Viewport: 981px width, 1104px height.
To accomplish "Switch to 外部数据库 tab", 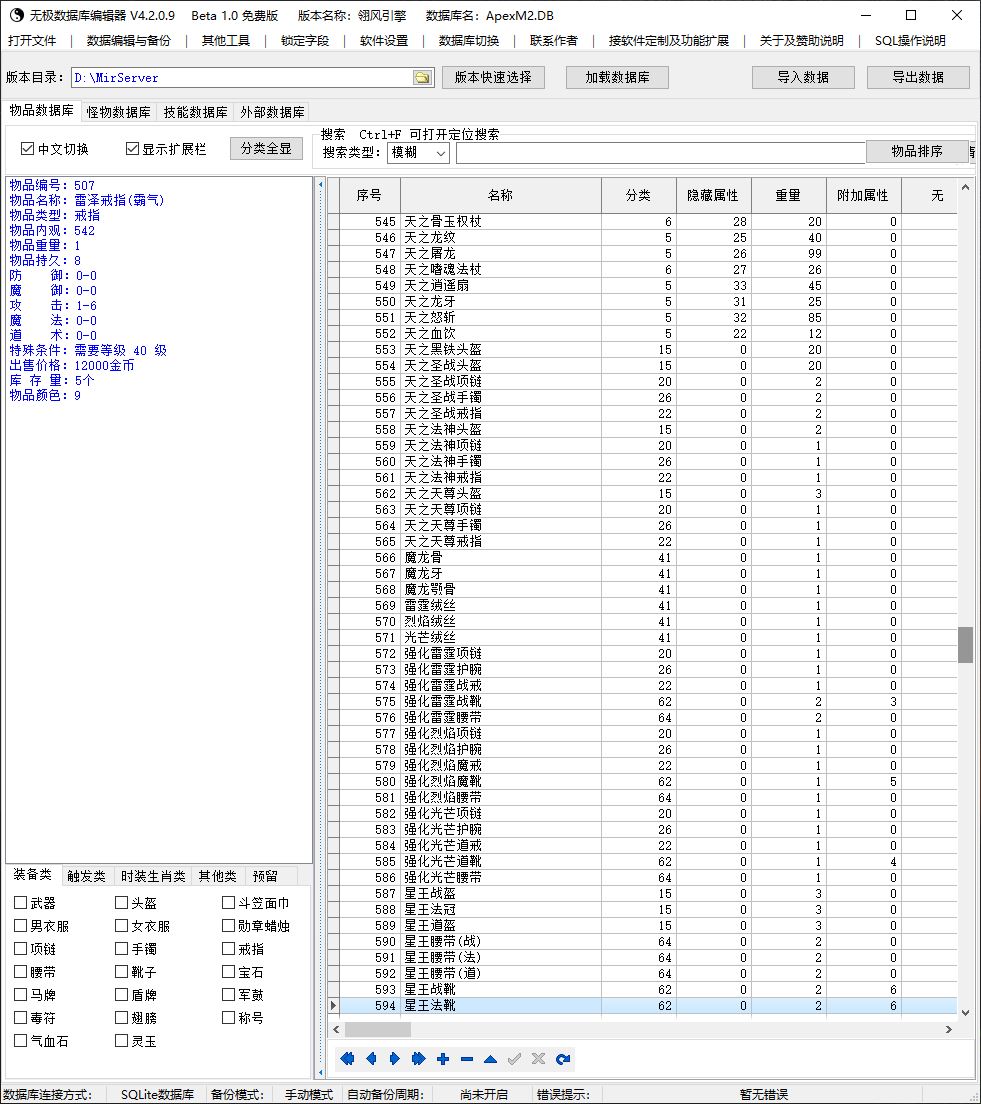I will (272, 112).
